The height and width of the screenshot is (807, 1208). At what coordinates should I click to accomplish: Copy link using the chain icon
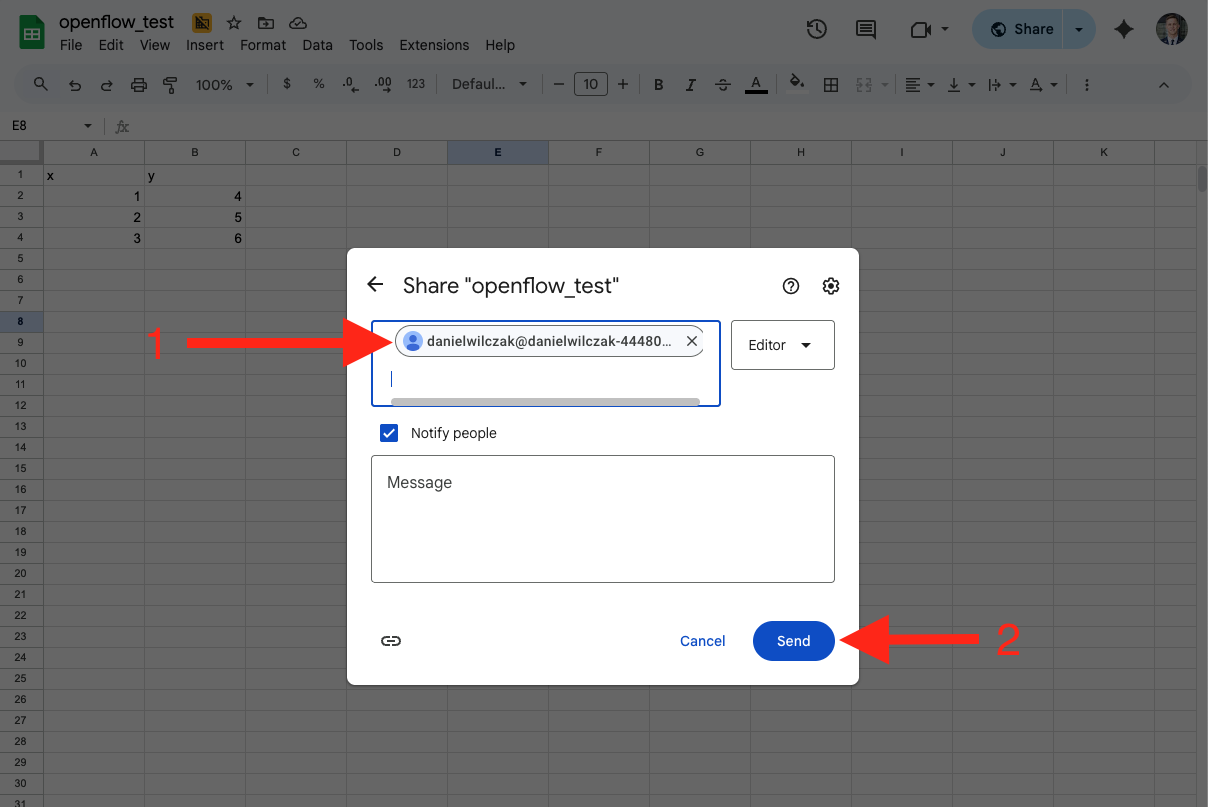(x=391, y=641)
